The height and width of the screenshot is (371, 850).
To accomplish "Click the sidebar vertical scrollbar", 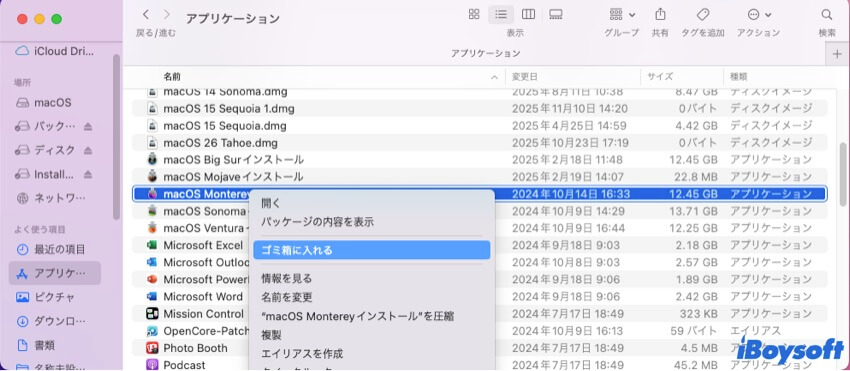I will [116, 137].
